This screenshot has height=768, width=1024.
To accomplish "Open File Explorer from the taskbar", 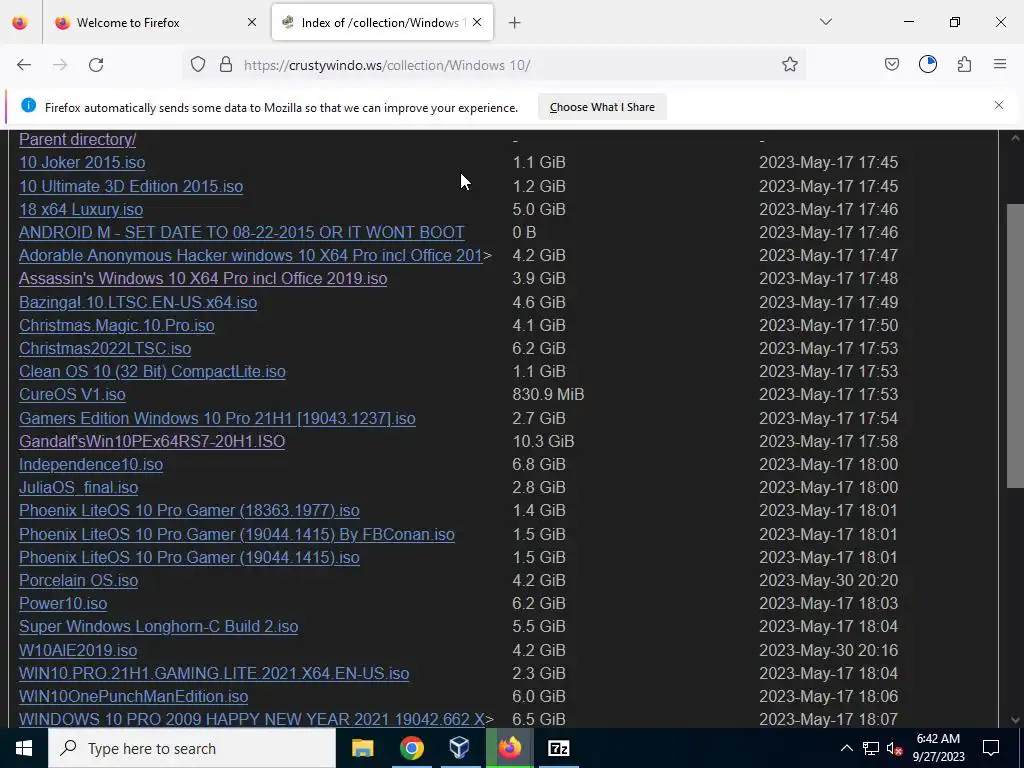I will coord(362,748).
